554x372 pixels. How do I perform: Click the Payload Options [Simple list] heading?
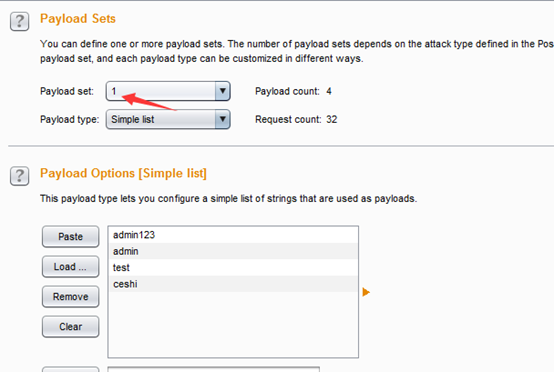[123, 173]
